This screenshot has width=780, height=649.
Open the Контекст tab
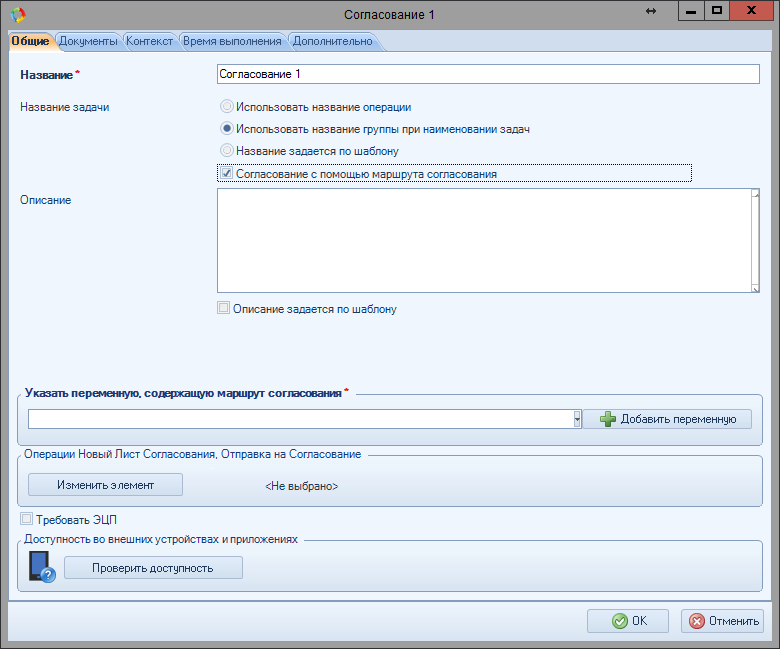(149, 41)
